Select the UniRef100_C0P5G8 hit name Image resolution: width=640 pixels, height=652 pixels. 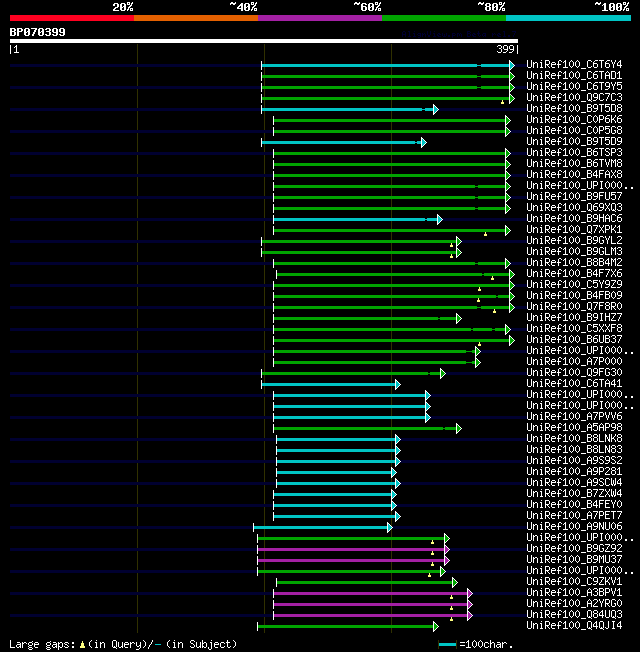coord(574,131)
